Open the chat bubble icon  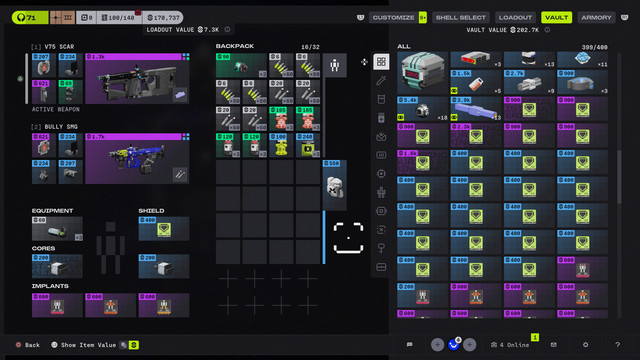click(x=409, y=345)
